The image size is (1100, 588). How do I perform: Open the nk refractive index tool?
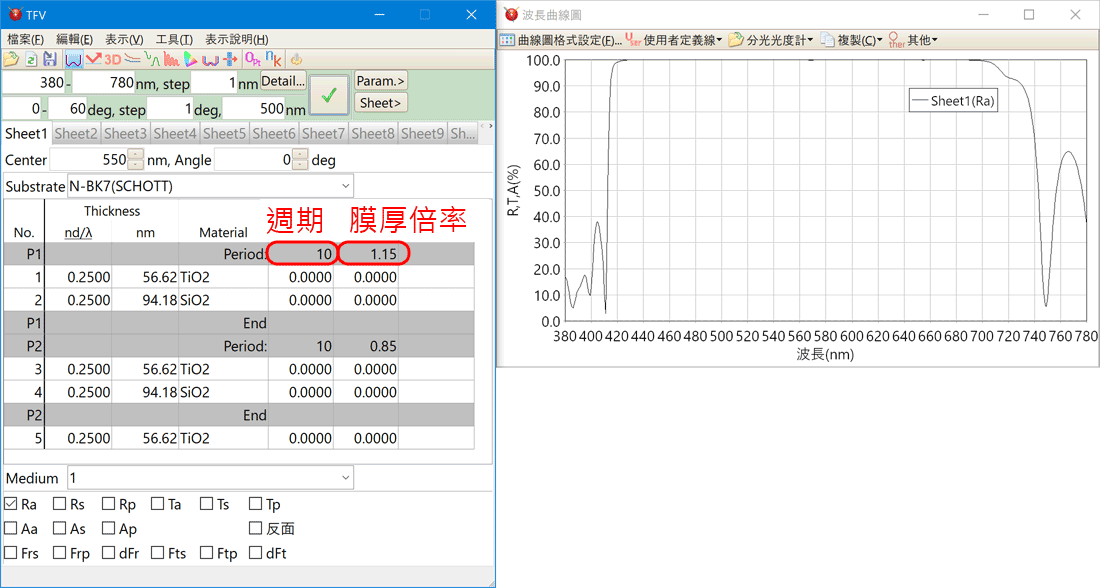(x=272, y=59)
